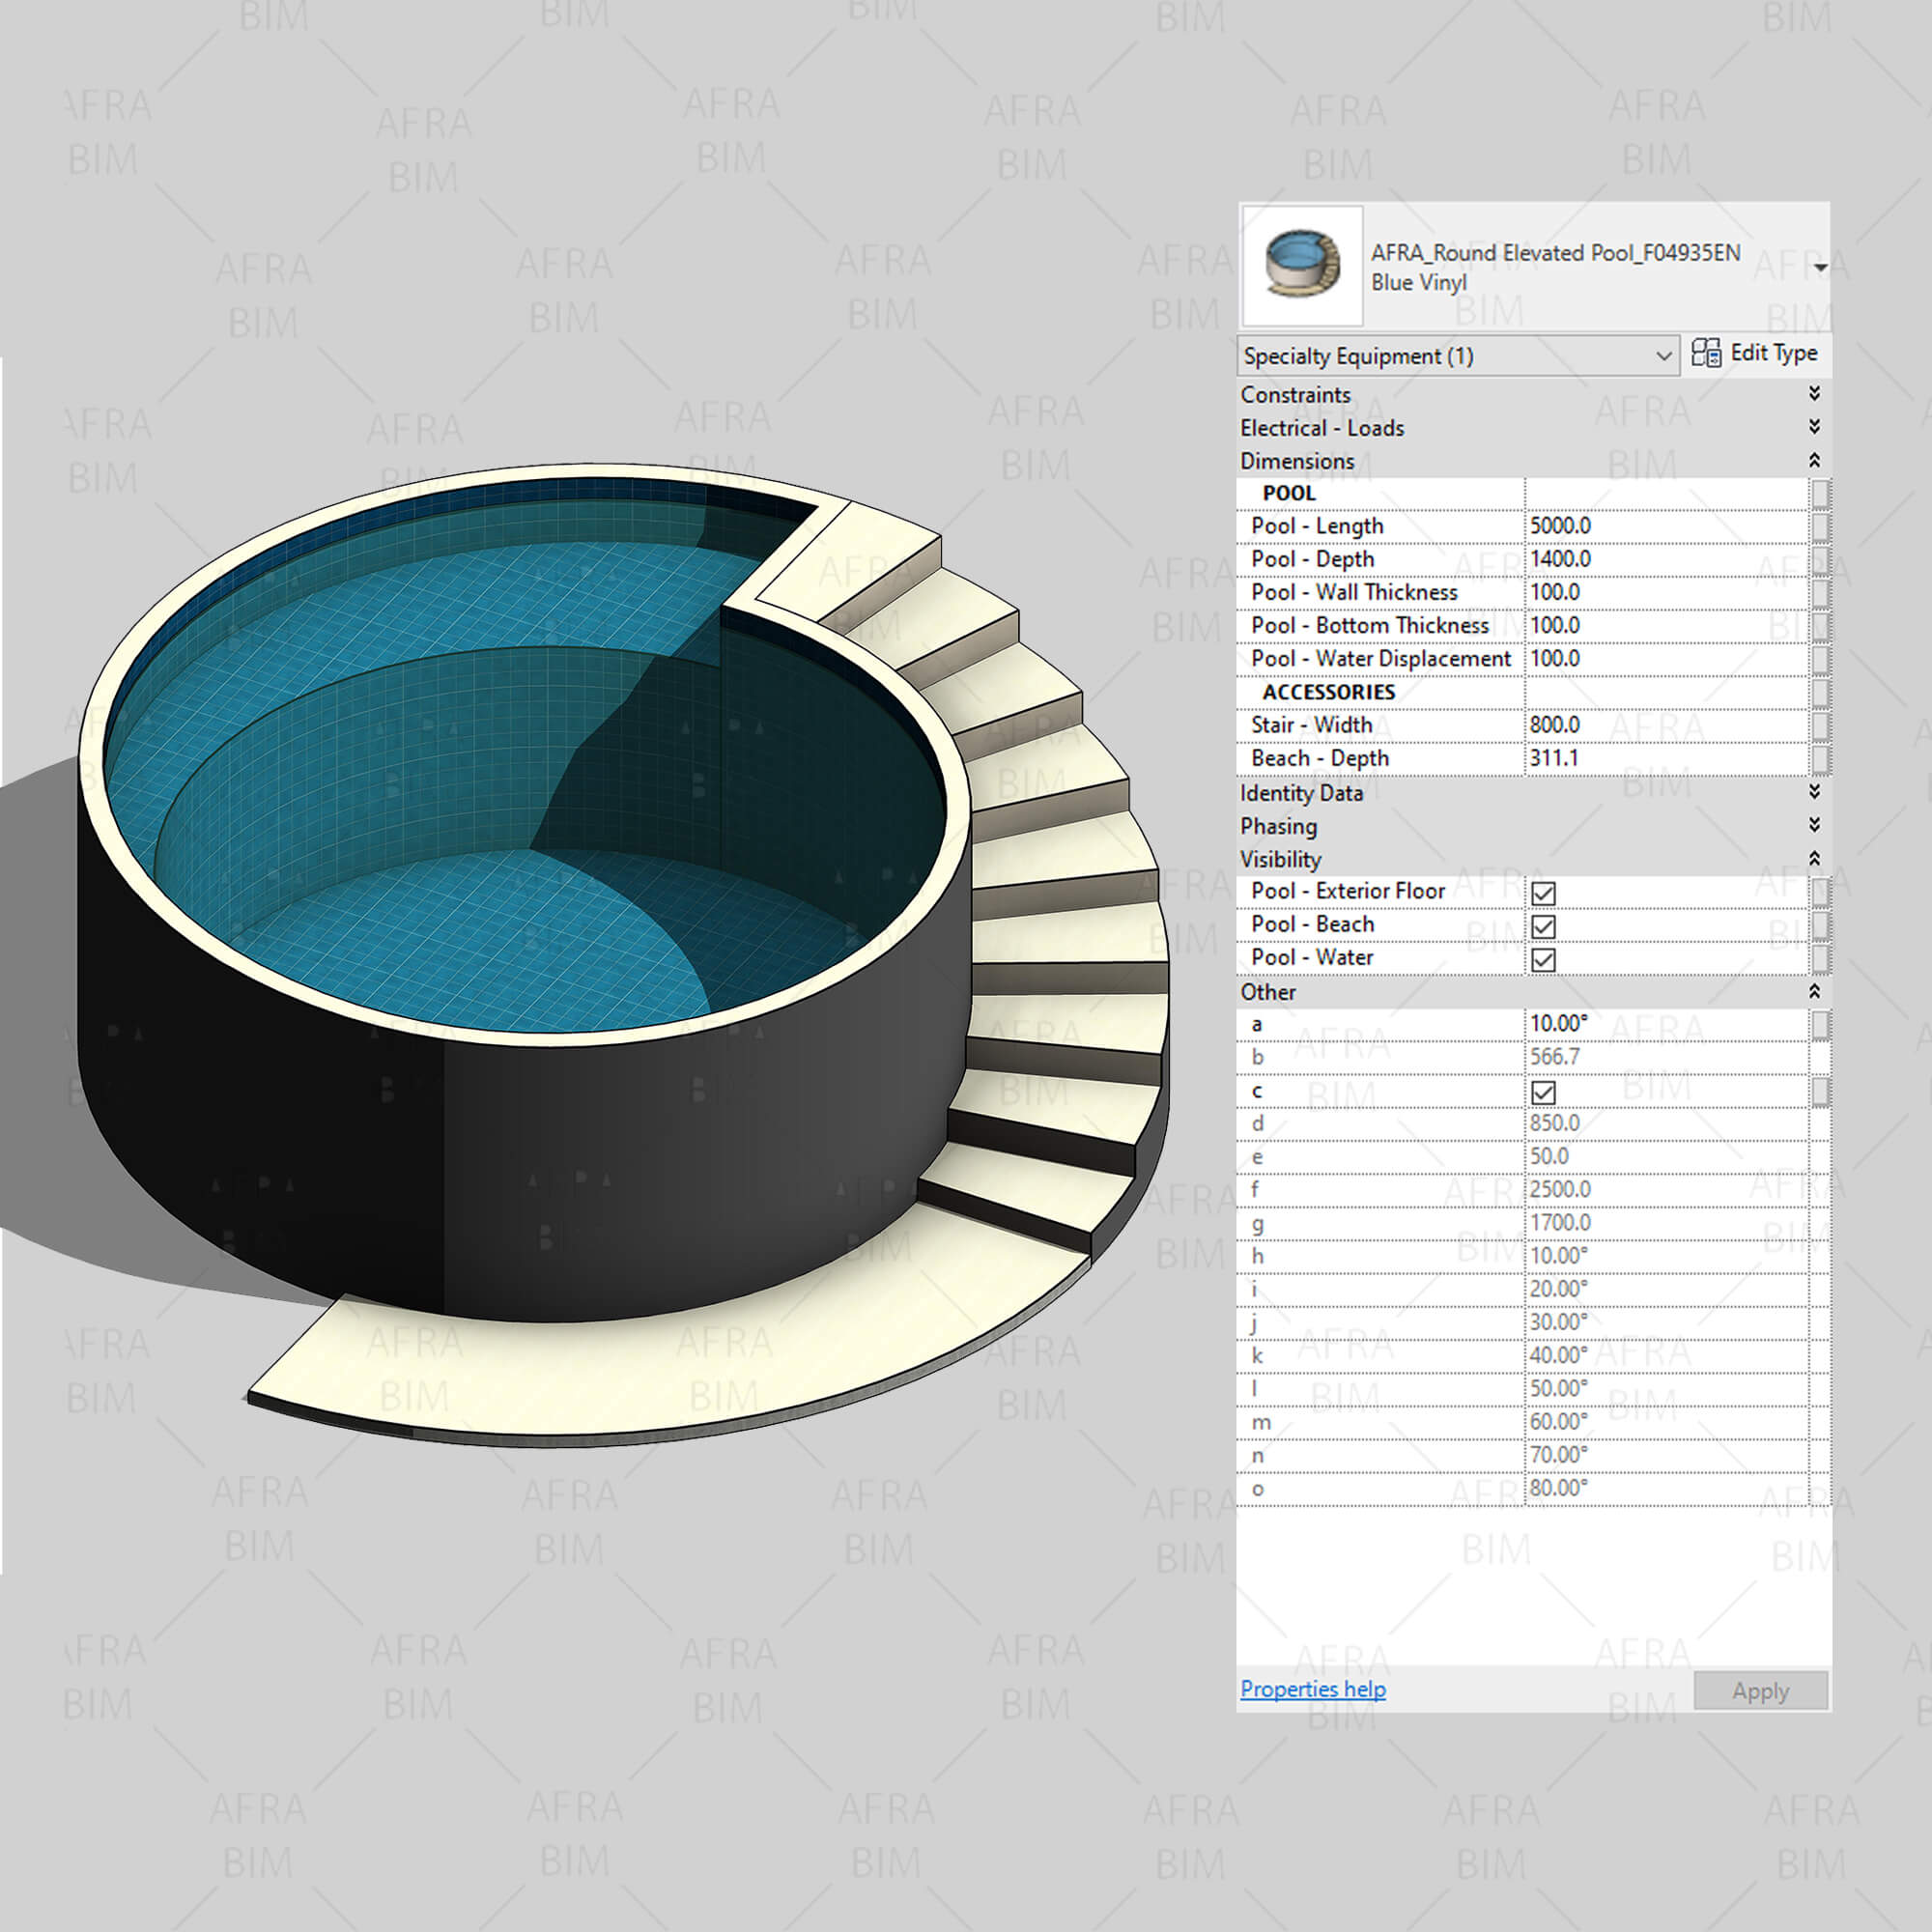The height and width of the screenshot is (1932, 1932).
Task: Expand the Identity Data group
Action: pos(1814,792)
